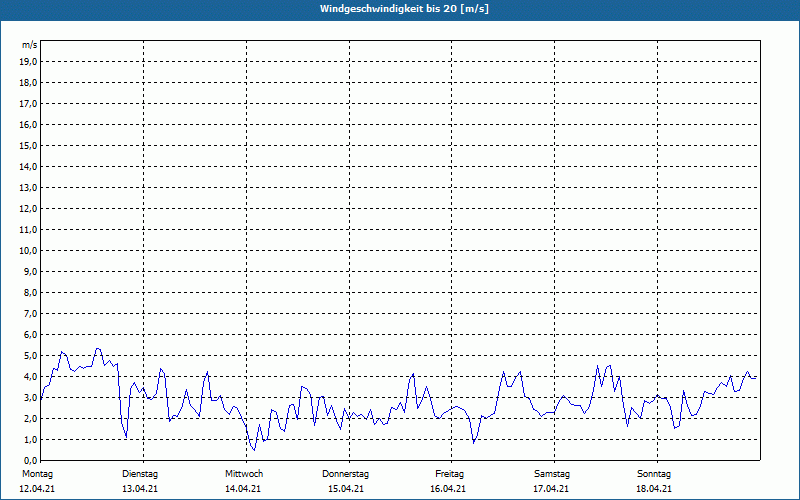The width and height of the screenshot is (800, 500).
Task: Click the '19,0' y-axis label
Action: [x=28, y=62]
